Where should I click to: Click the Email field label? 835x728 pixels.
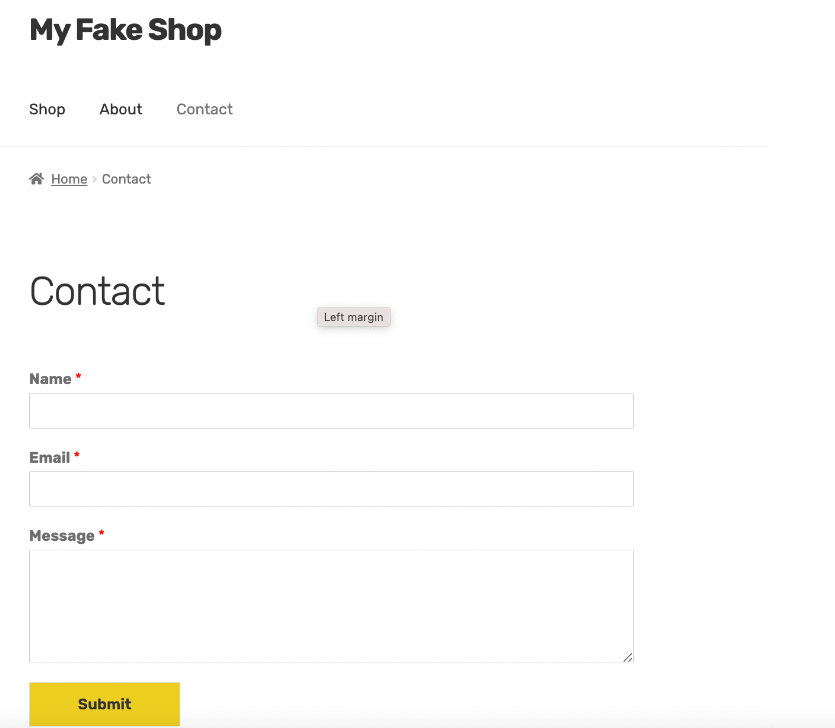pyautogui.click(x=49, y=457)
